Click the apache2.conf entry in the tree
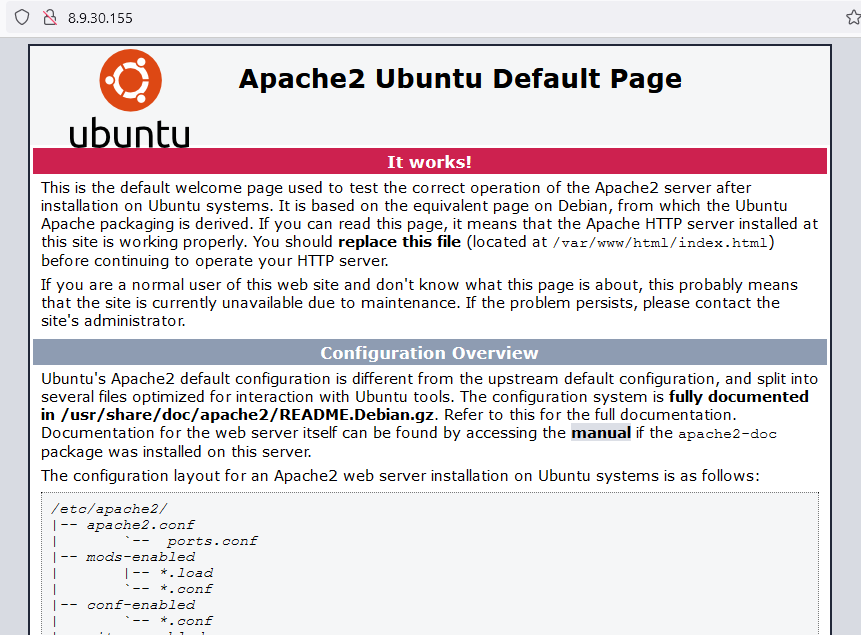 point(141,525)
